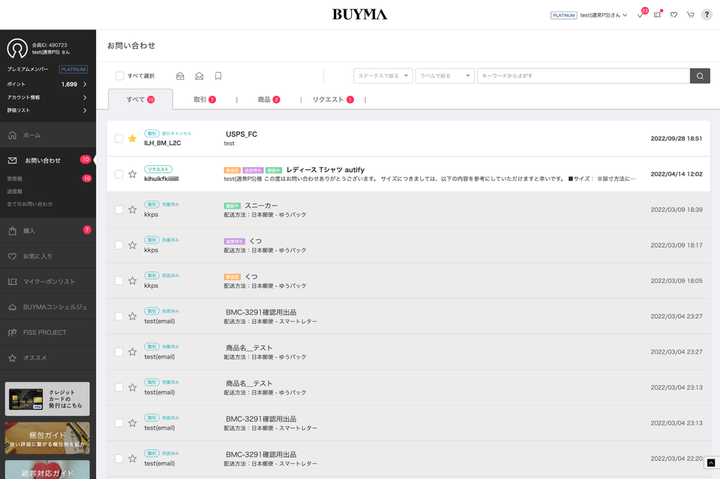
Task: Click the BUYMA logo
Action: pos(360,15)
